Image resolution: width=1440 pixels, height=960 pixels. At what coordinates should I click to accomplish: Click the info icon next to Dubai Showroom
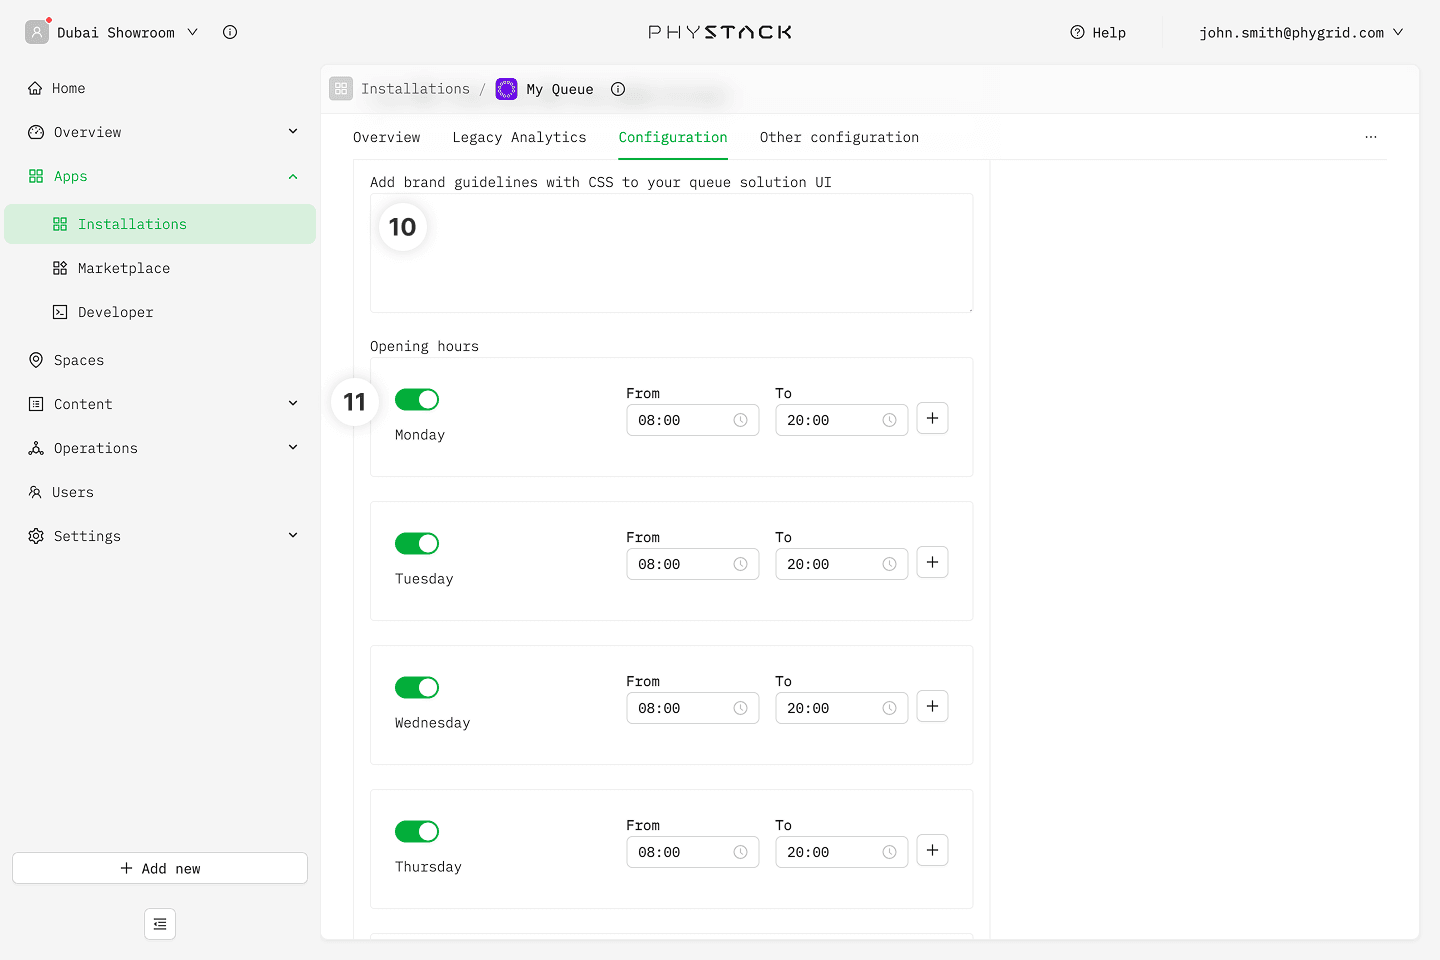point(230,32)
